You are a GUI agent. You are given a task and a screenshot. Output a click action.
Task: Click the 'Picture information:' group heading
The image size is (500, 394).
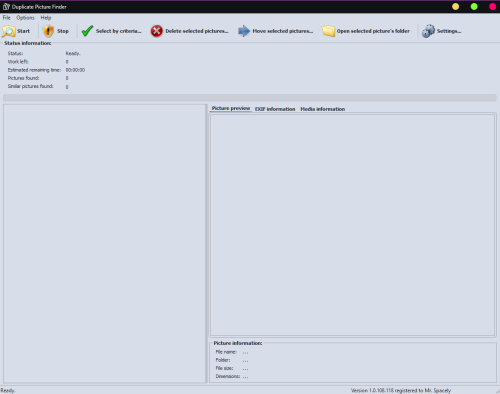click(x=238, y=343)
